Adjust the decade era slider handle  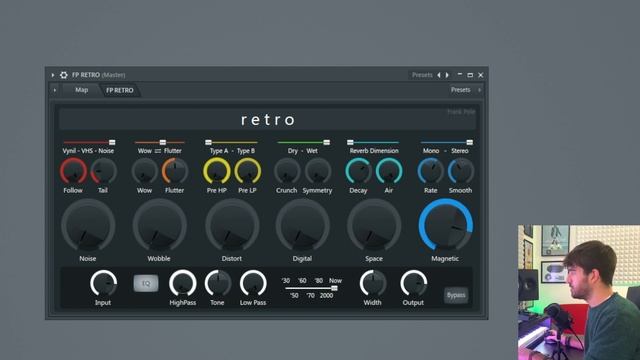pos(334,288)
